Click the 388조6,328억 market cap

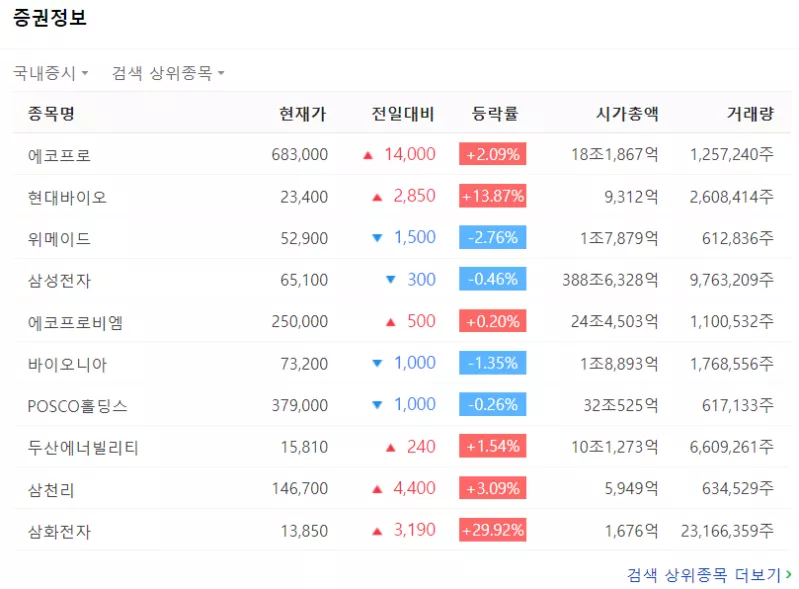(x=610, y=280)
